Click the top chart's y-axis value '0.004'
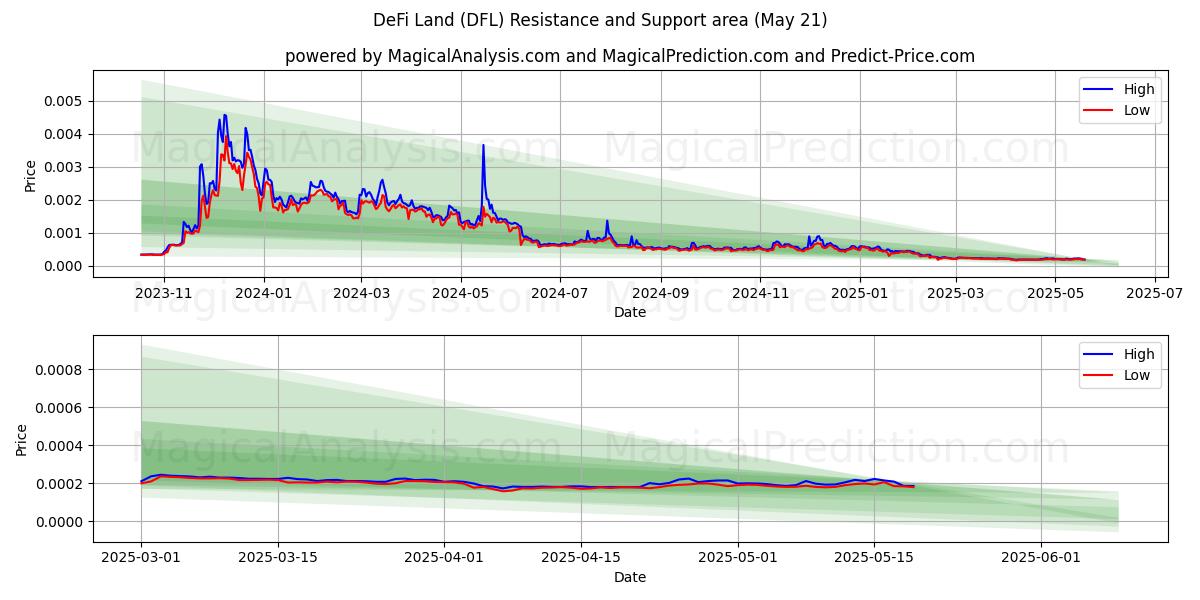 [x=65, y=134]
